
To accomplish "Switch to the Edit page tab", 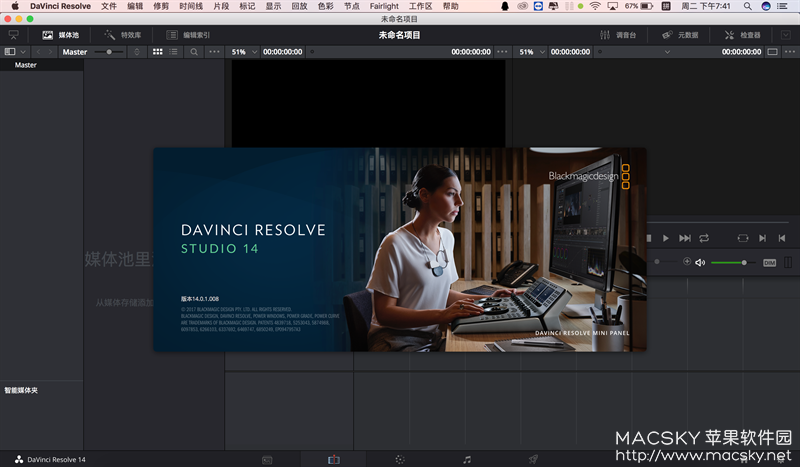I will [x=334, y=460].
